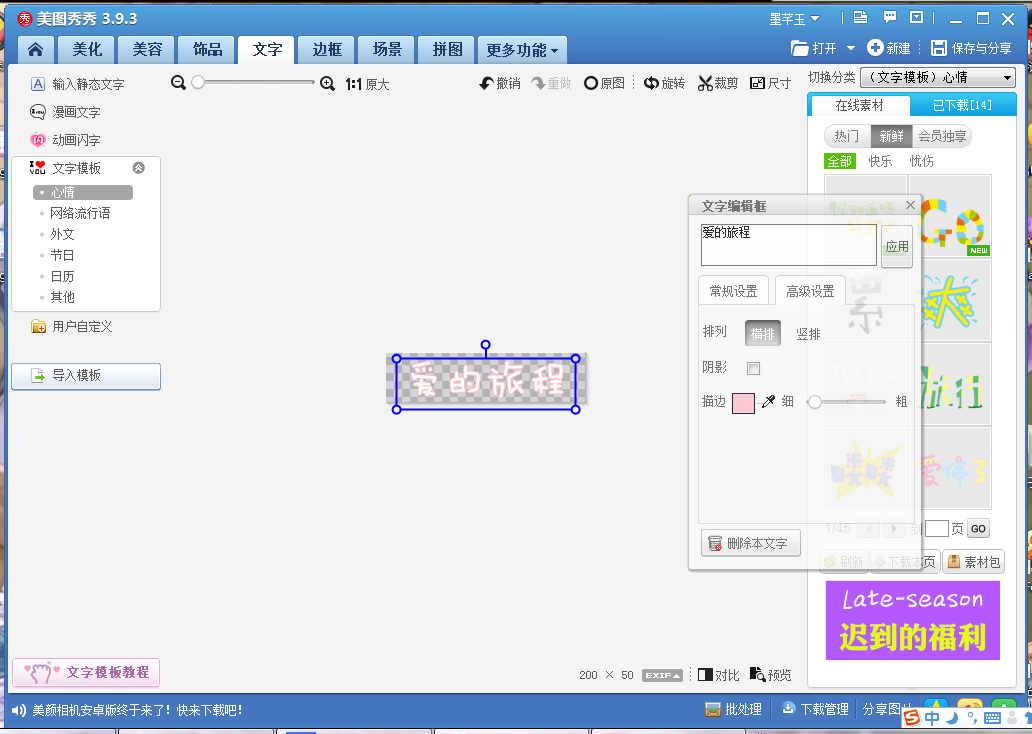This screenshot has width=1032, height=734.
Task: Open the 描边 stroke color swatch
Action: point(744,403)
